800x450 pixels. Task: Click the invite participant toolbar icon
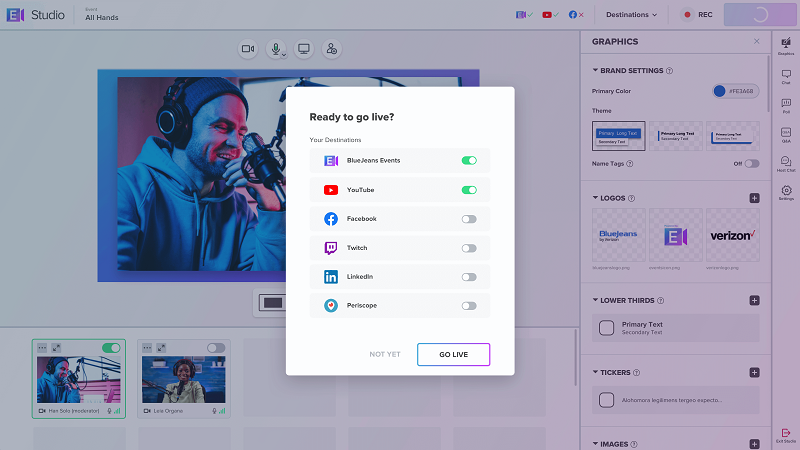tap(332, 49)
